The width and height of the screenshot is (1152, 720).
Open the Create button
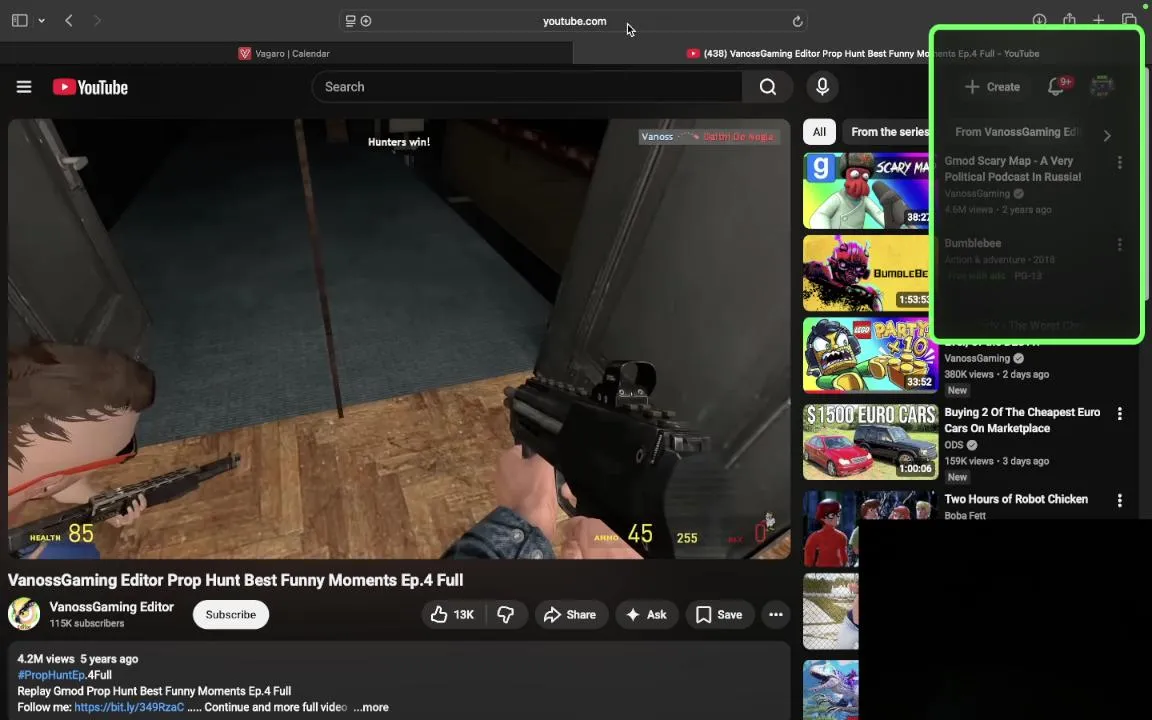click(x=992, y=87)
